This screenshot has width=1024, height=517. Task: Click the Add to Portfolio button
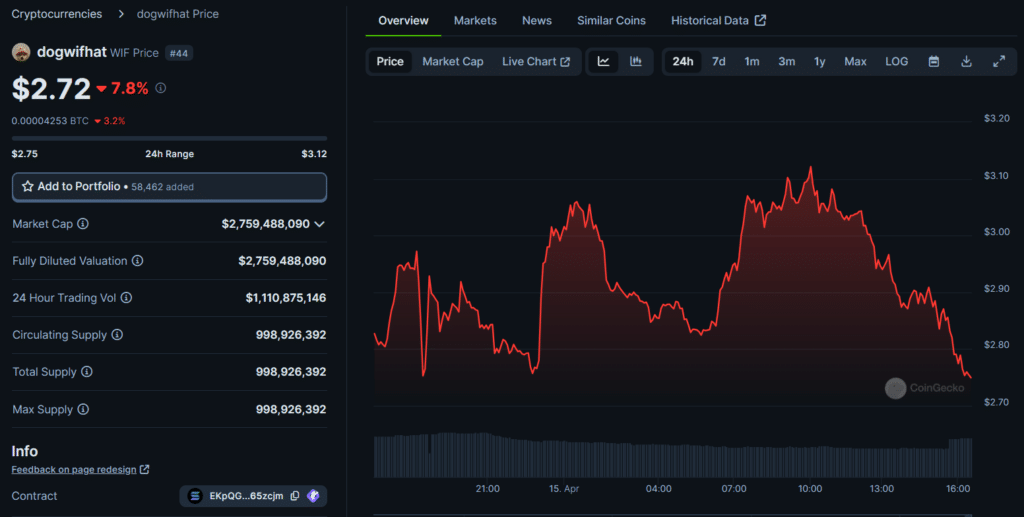(x=169, y=187)
